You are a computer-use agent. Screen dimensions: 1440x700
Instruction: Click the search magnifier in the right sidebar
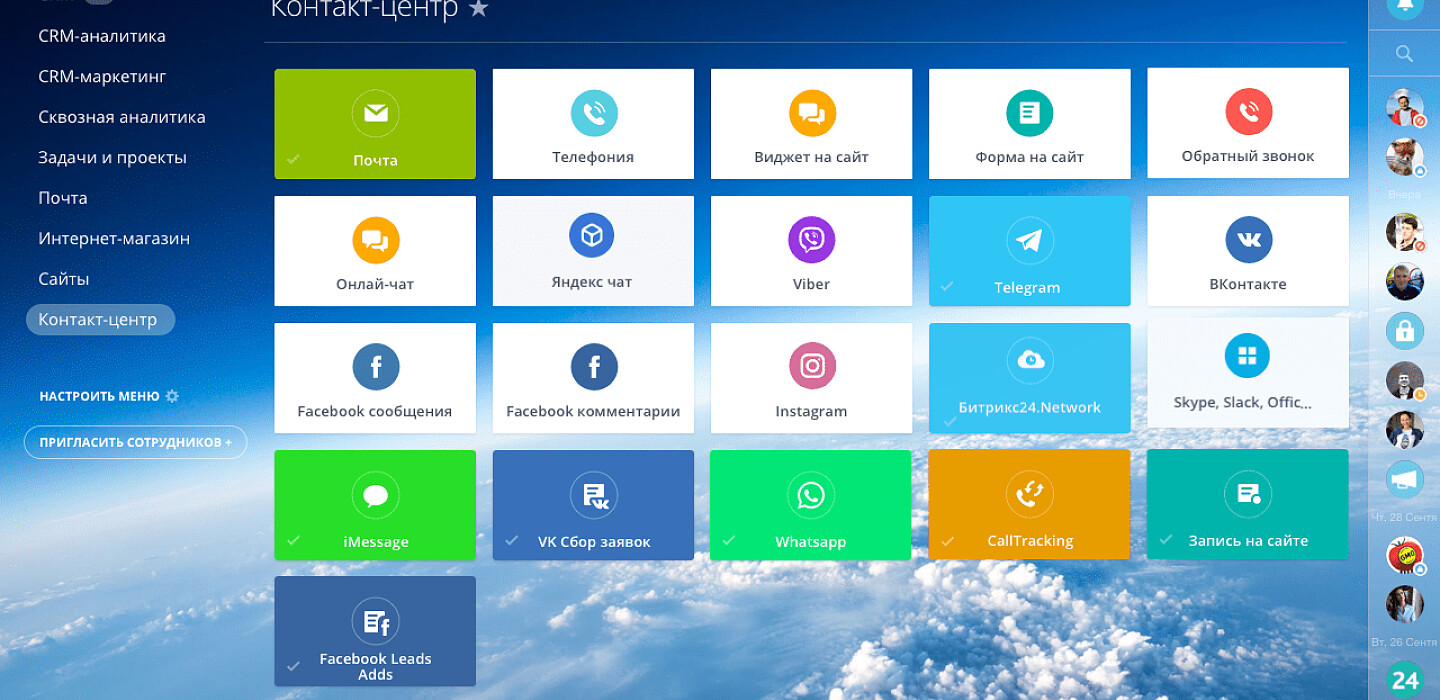1404,54
